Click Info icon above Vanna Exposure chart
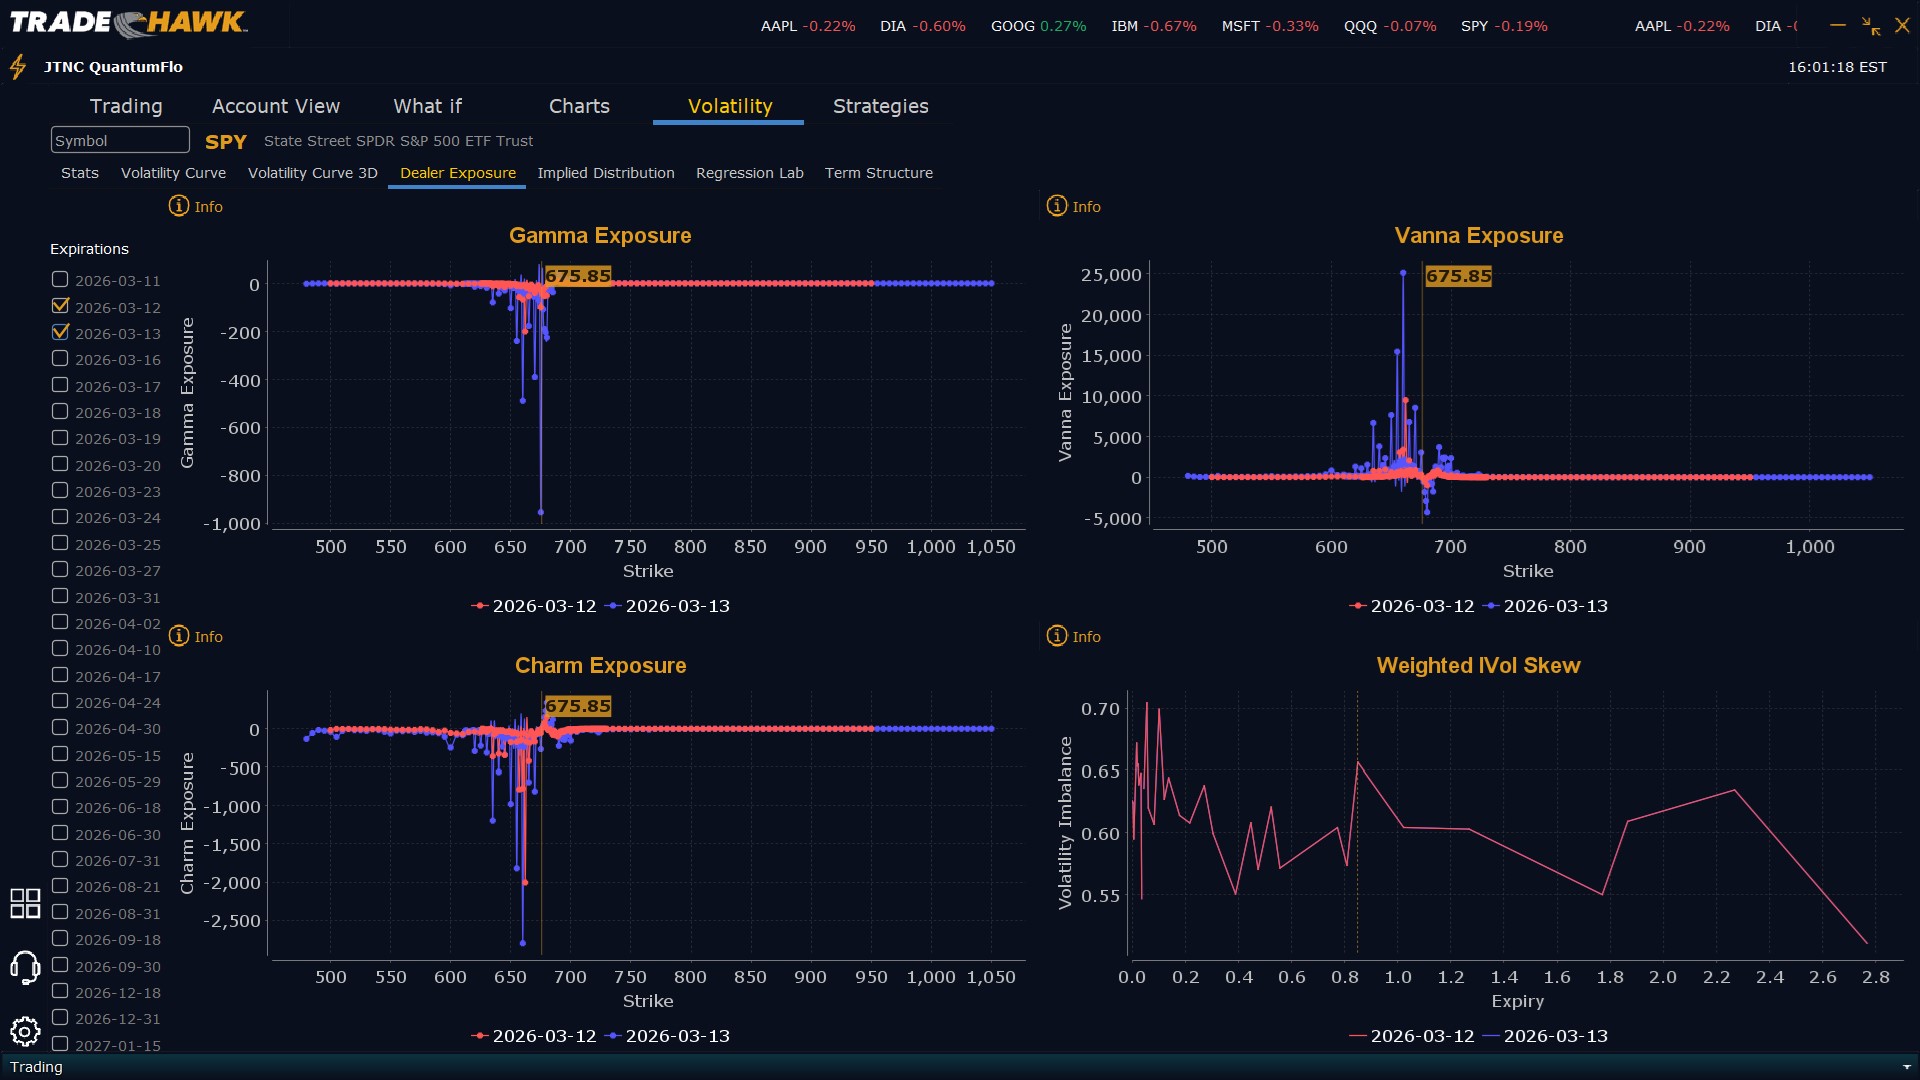Image resolution: width=1920 pixels, height=1080 pixels. [1057, 206]
